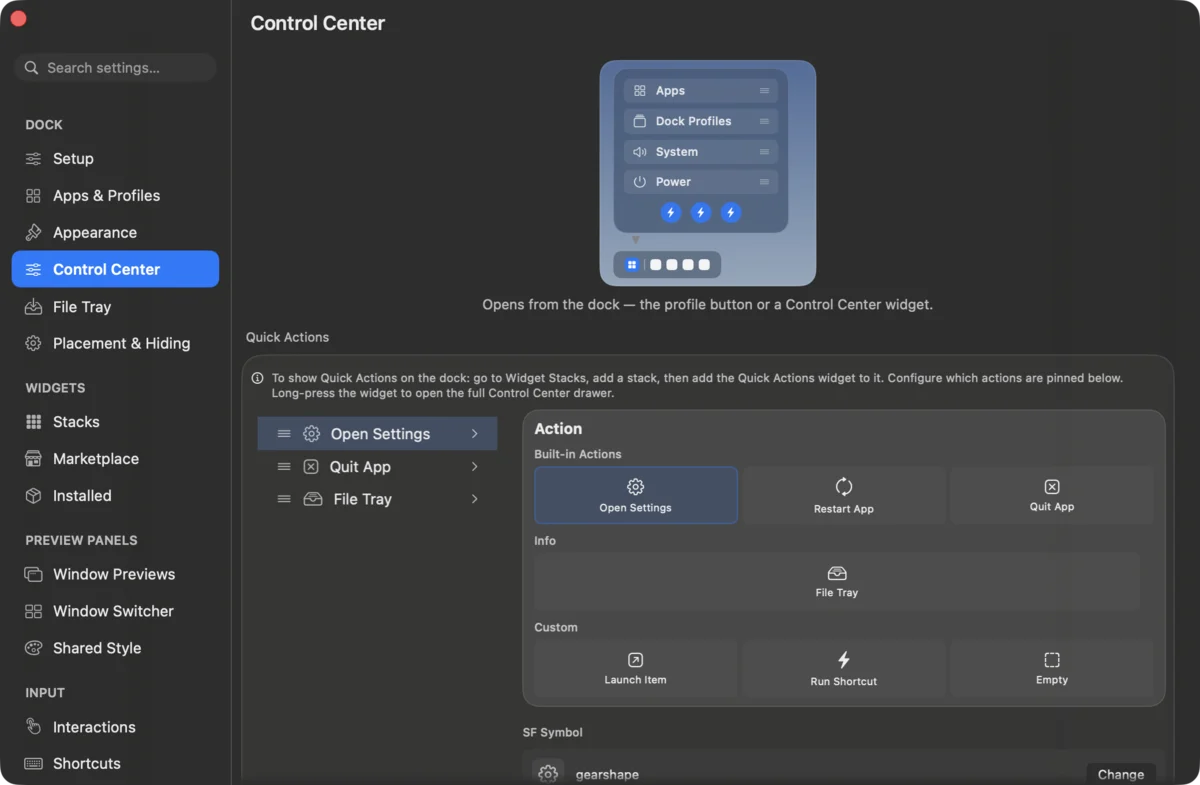The width and height of the screenshot is (1200, 785).
Task: Click the magnifier icon in search box
Action: tap(32, 68)
